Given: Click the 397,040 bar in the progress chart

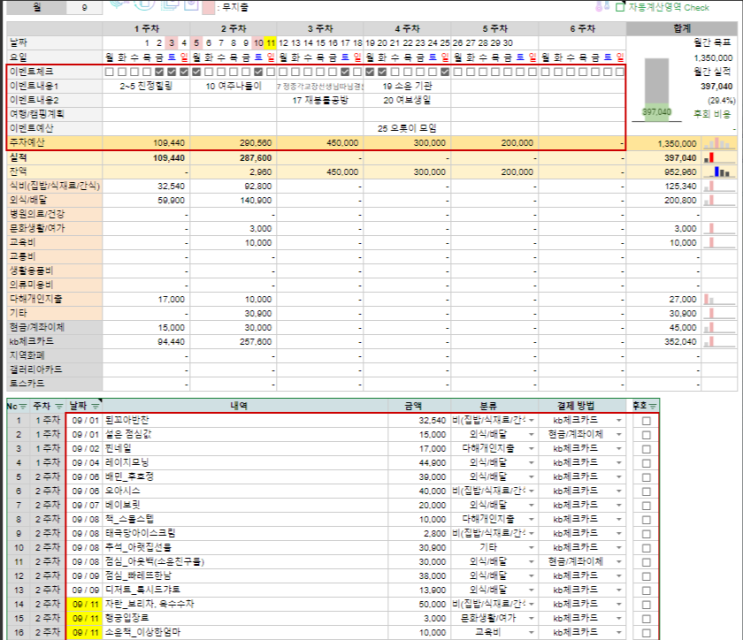Looking at the screenshot, I should pos(656,112).
